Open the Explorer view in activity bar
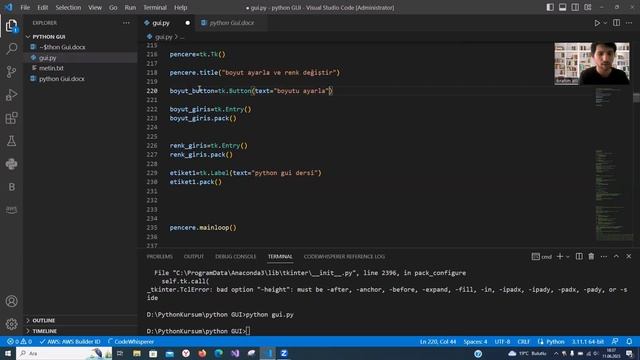 [11, 26]
